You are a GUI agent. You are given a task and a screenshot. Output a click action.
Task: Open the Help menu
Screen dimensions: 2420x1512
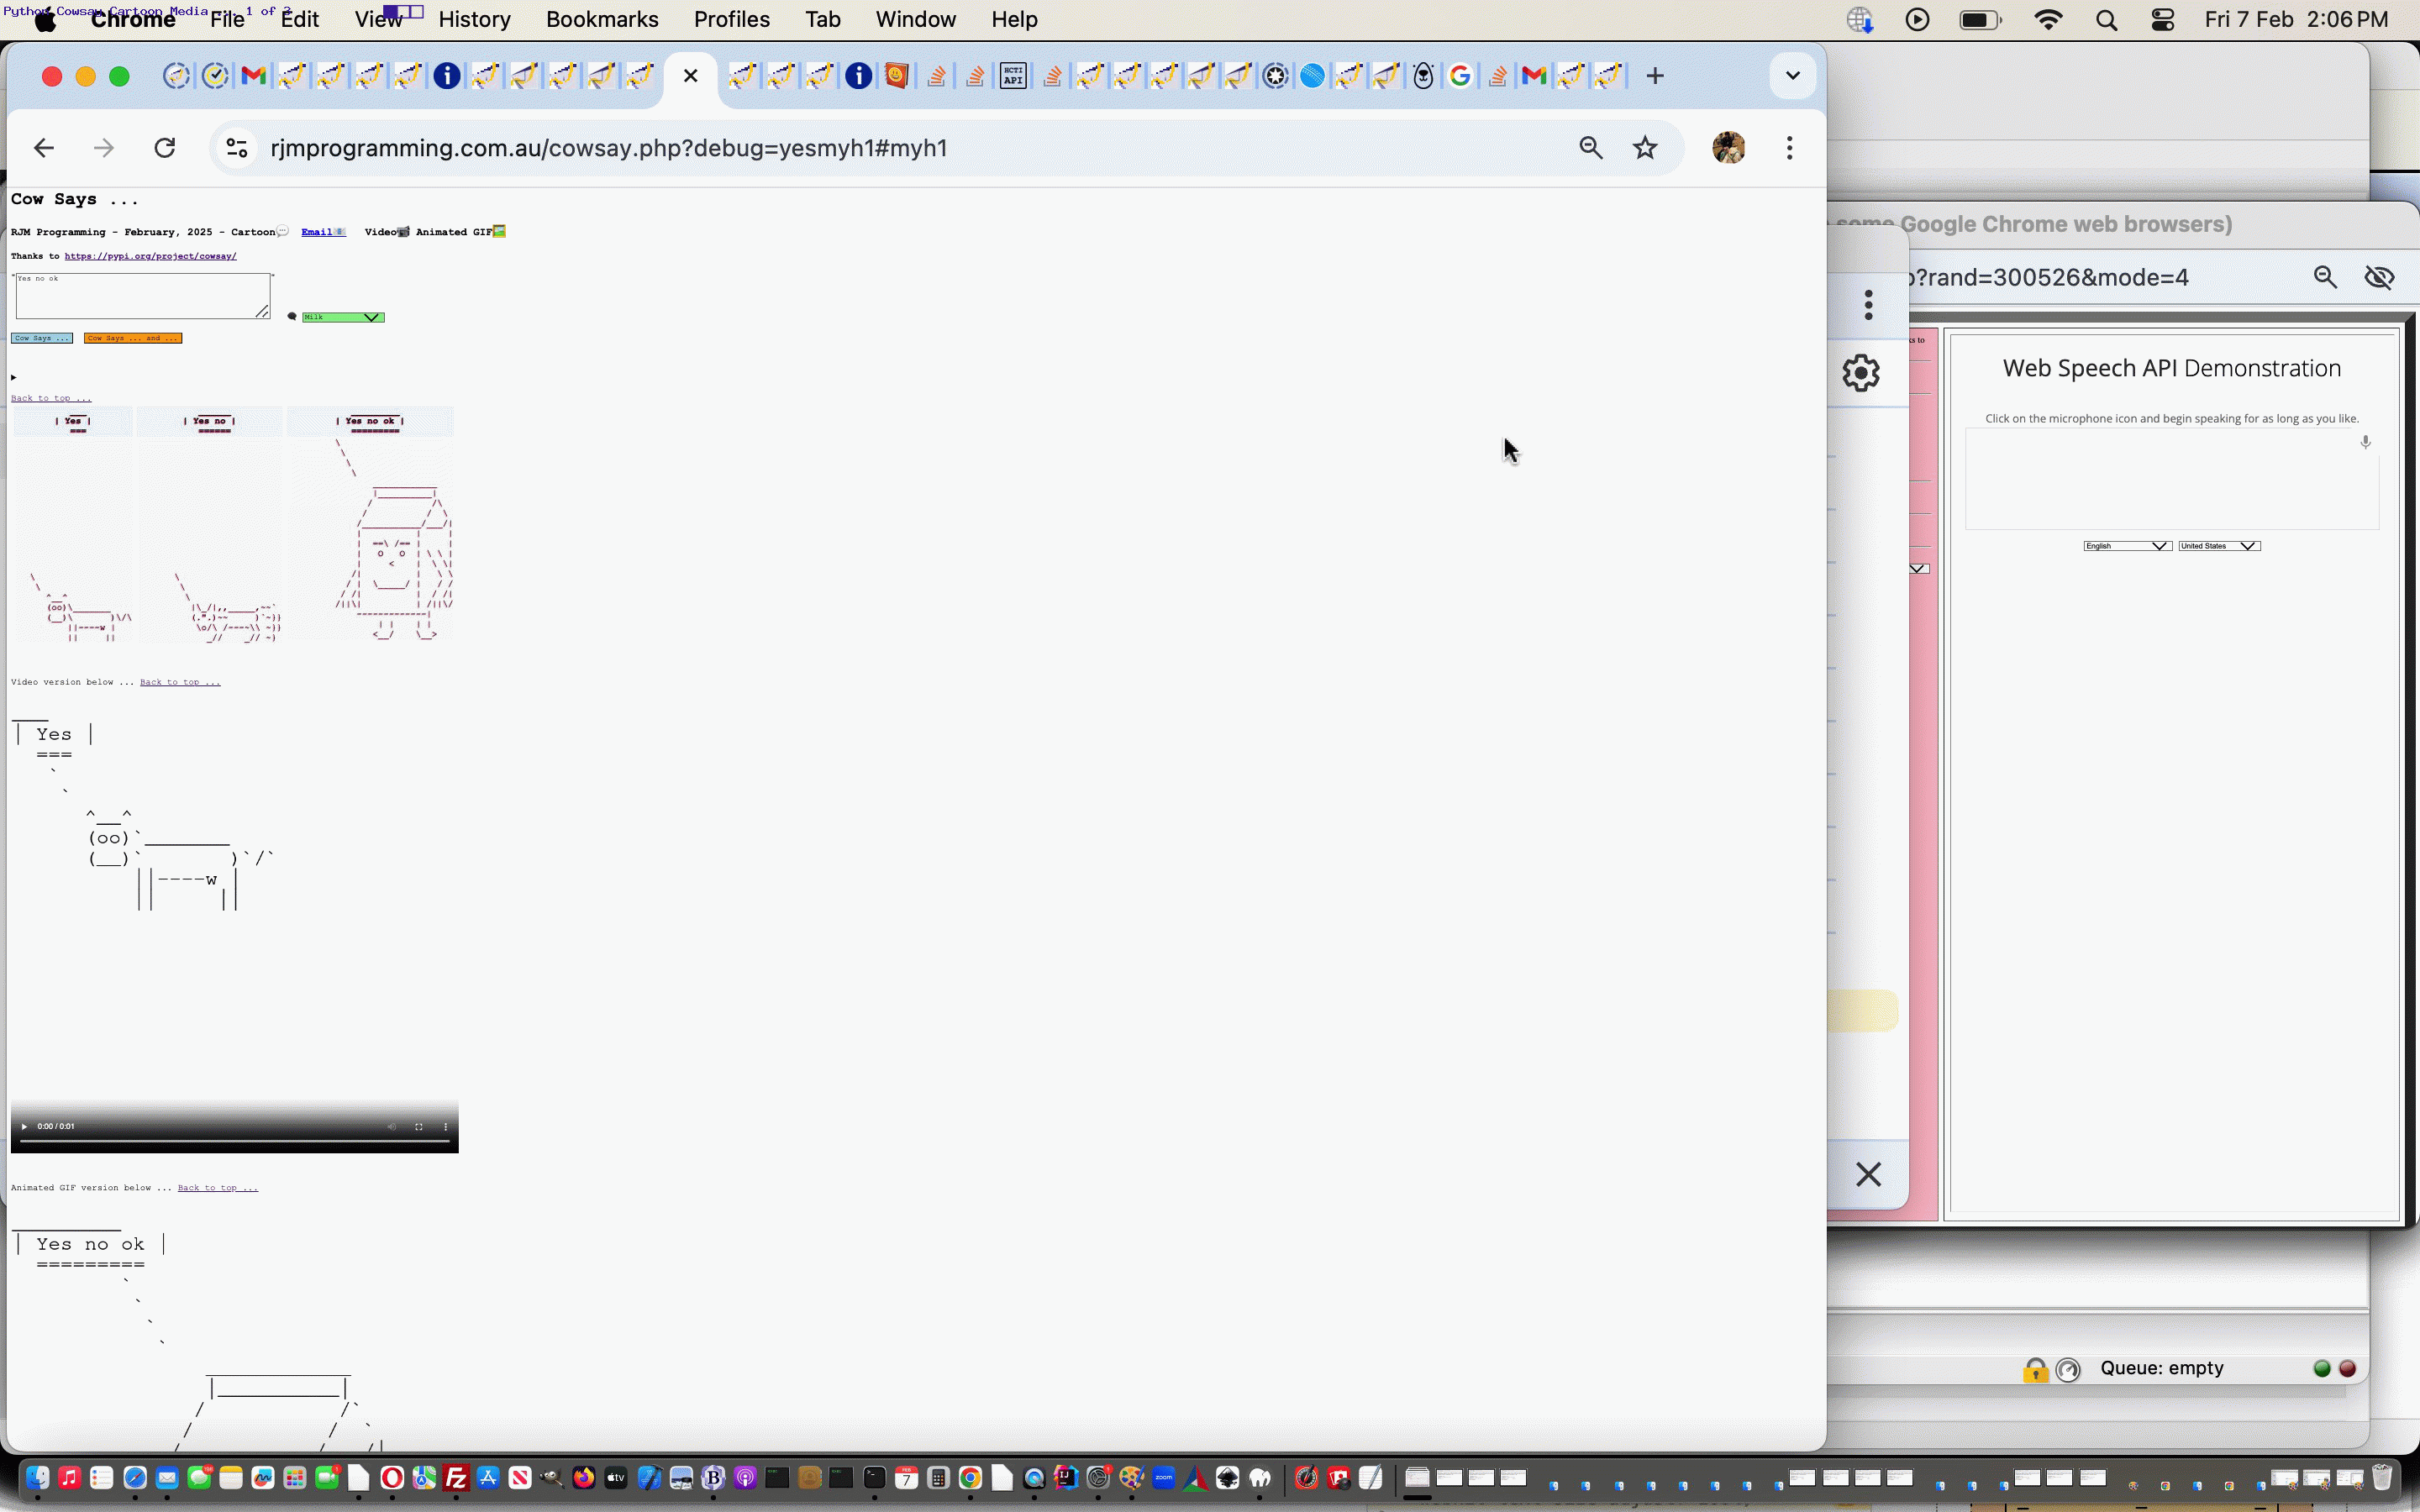[x=1014, y=20]
